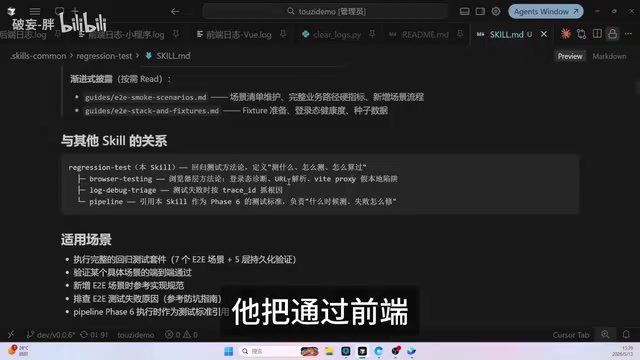The width and height of the screenshot is (640, 360).
Task: Open settings gear in title bar
Action: tap(496, 11)
